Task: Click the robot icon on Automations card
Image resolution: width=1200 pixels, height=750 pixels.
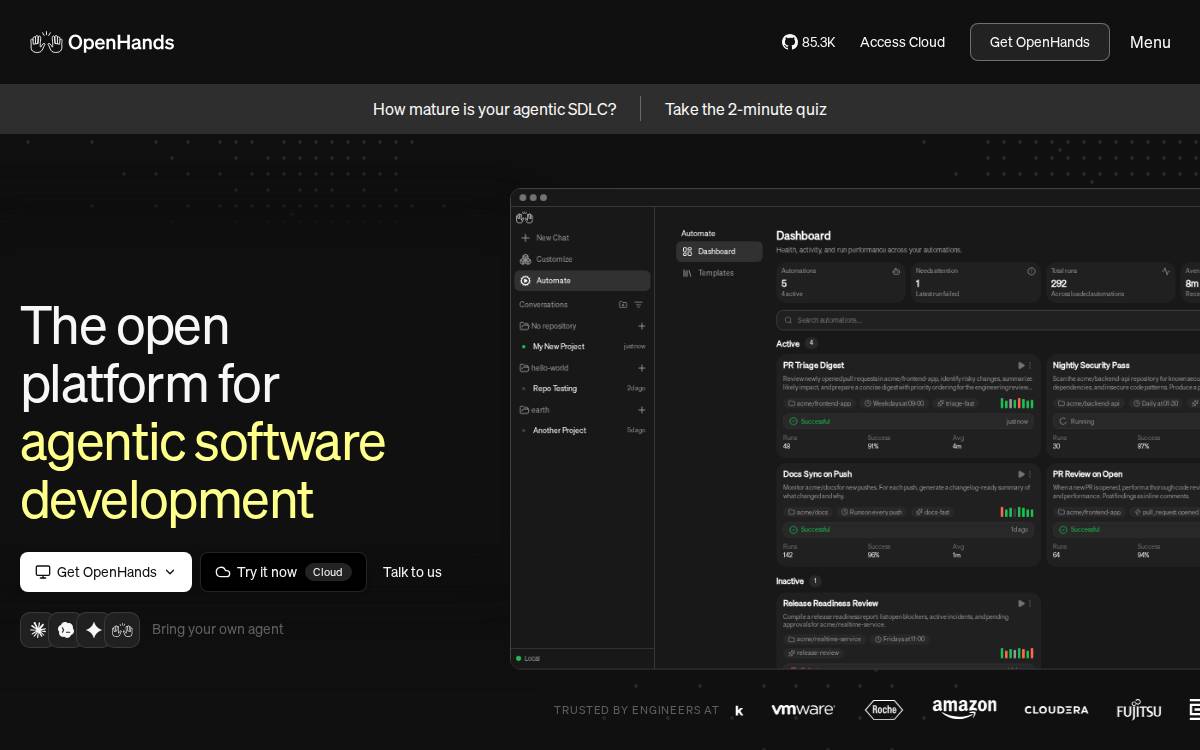Action: coord(896,271)
